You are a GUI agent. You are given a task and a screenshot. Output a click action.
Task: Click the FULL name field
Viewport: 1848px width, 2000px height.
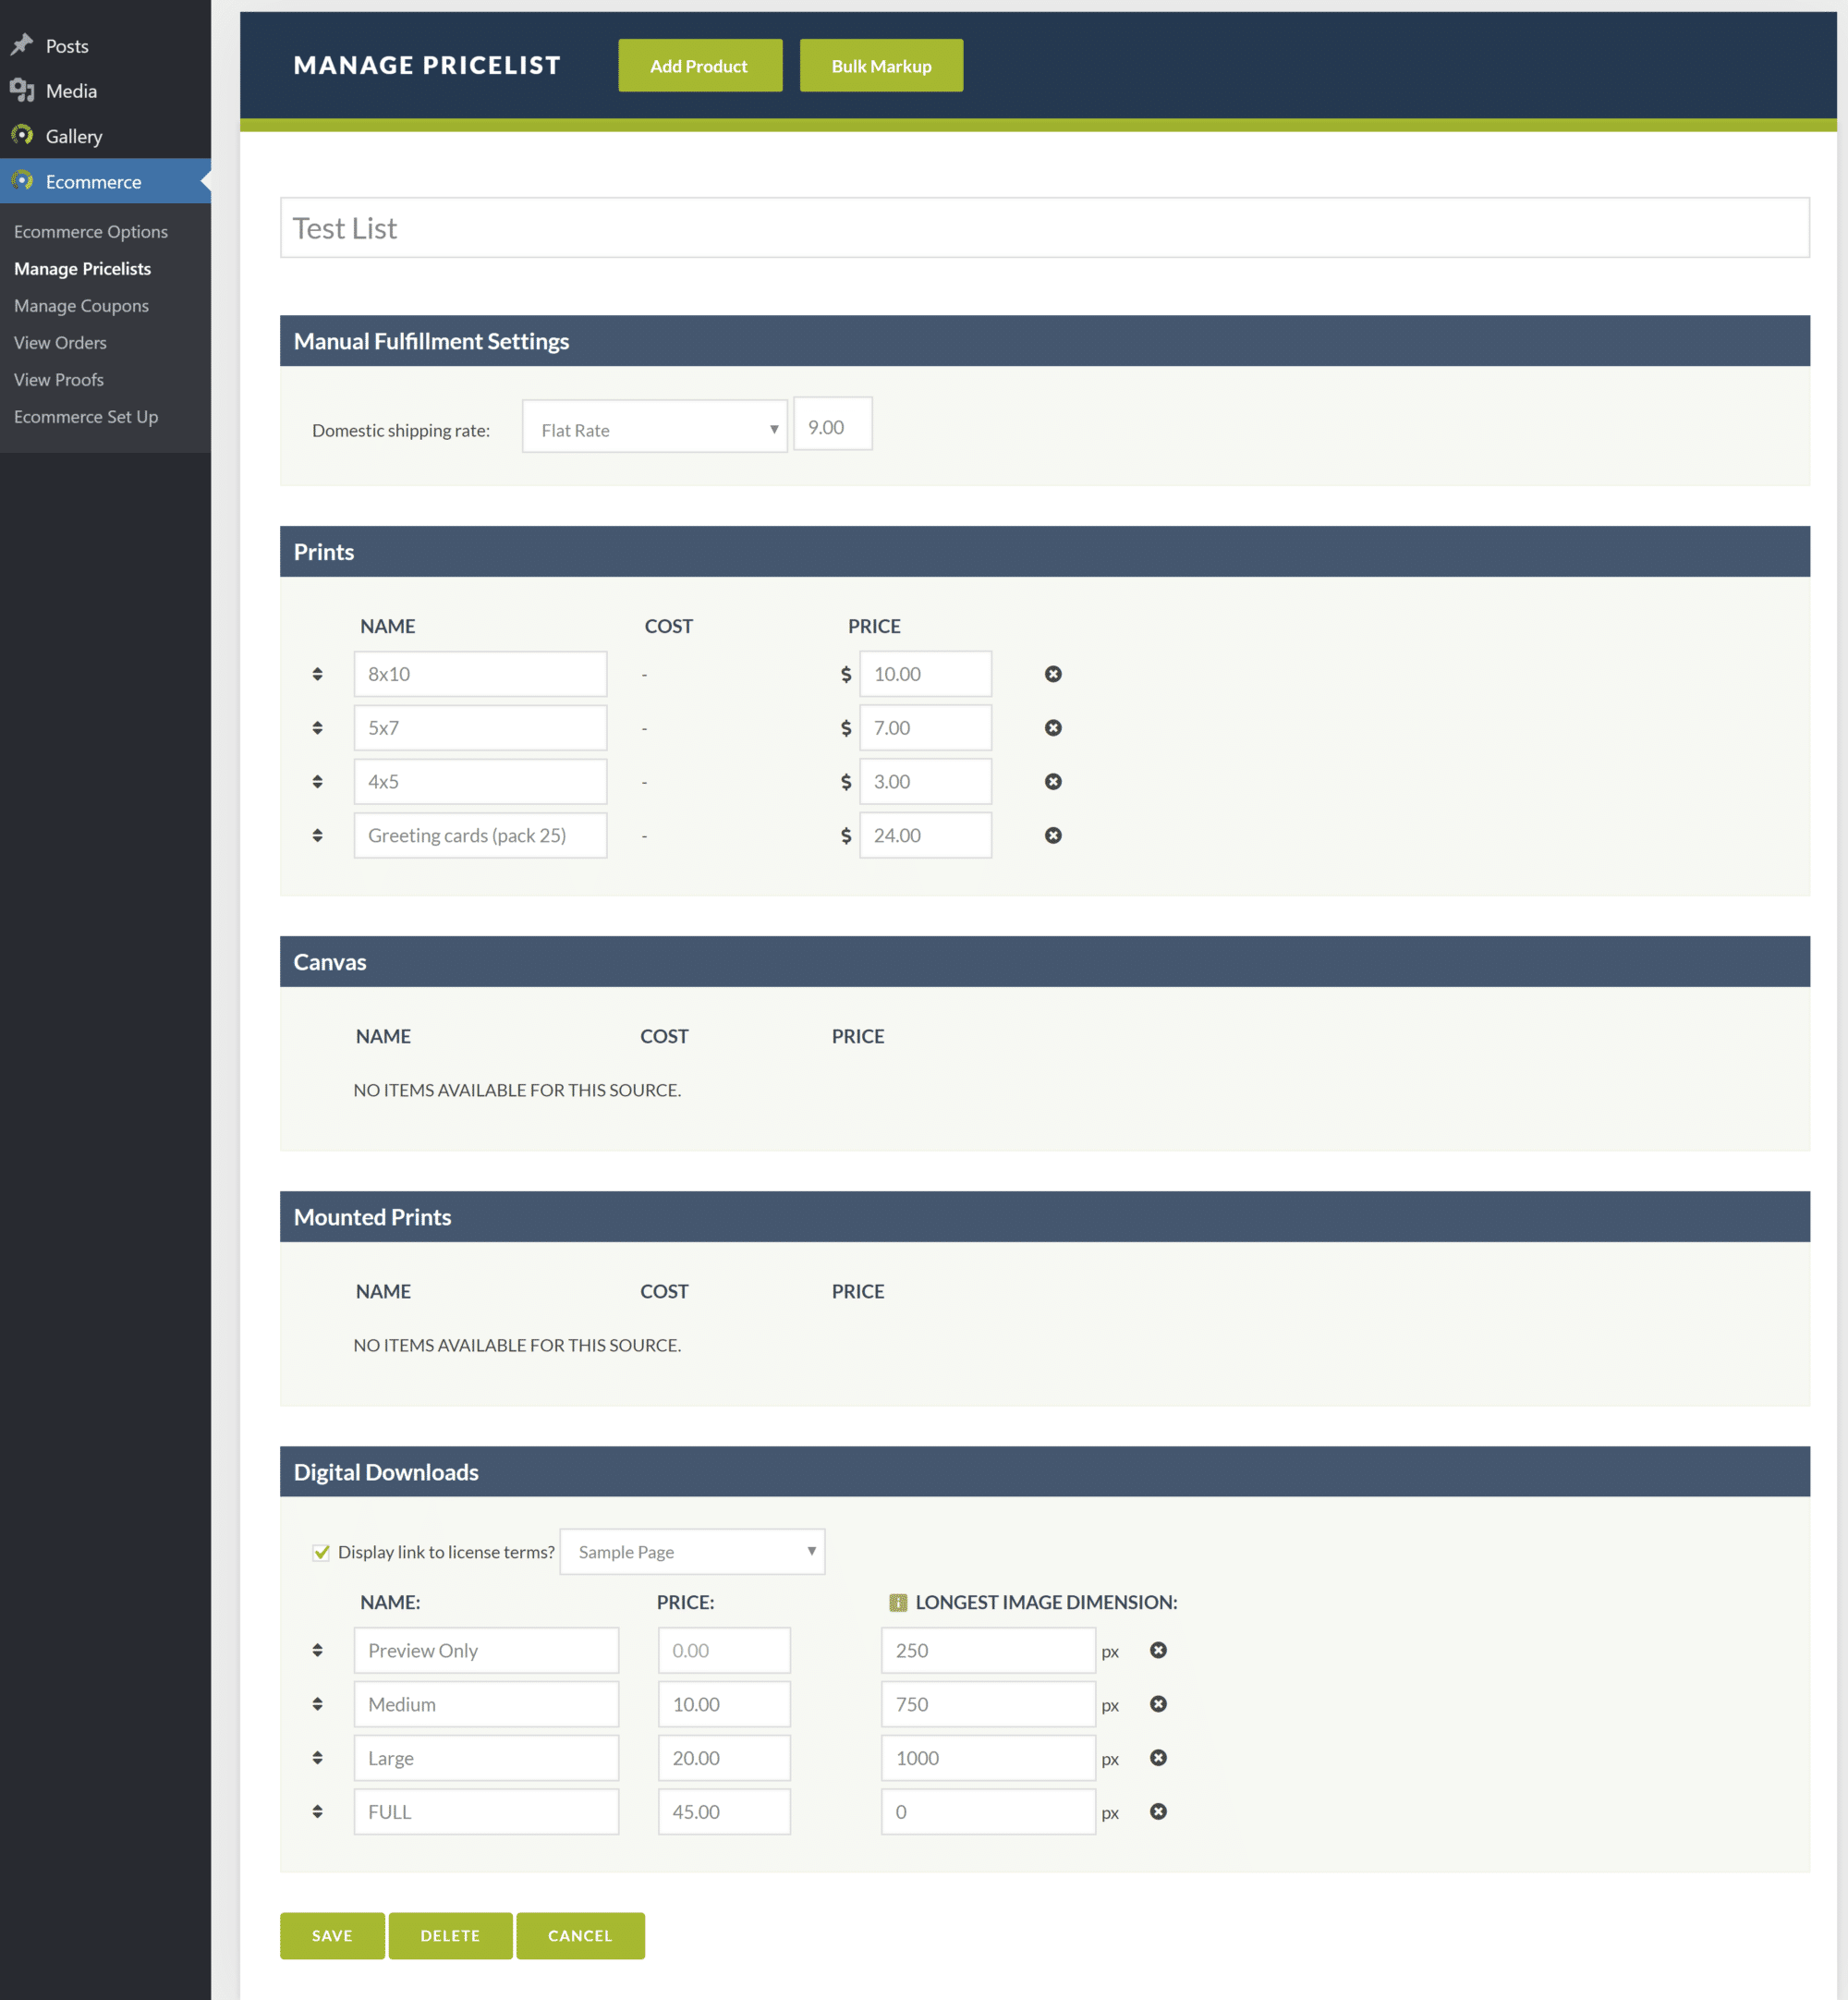(x=486, y=1812)
